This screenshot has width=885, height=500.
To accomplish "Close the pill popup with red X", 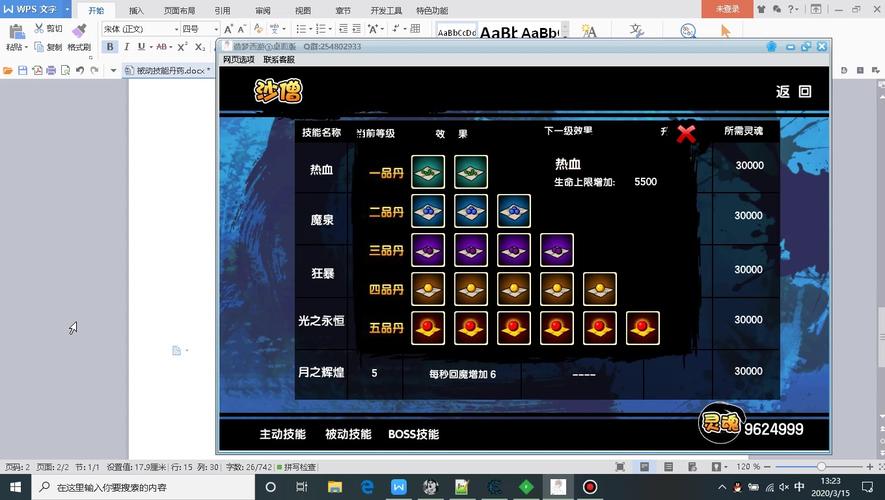I will click(x=686, y=134).
